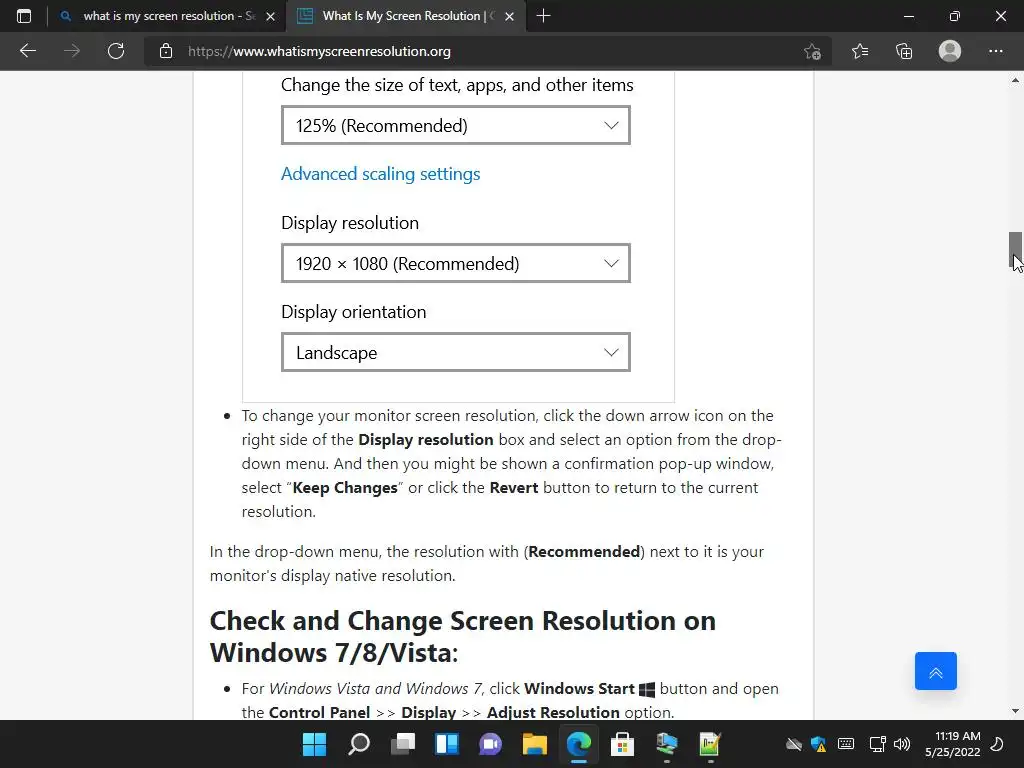This screenshot has height=768, width=1024.
Task: Open volume control in system tray
Action: pyautogui.click(x=902, y=744)
